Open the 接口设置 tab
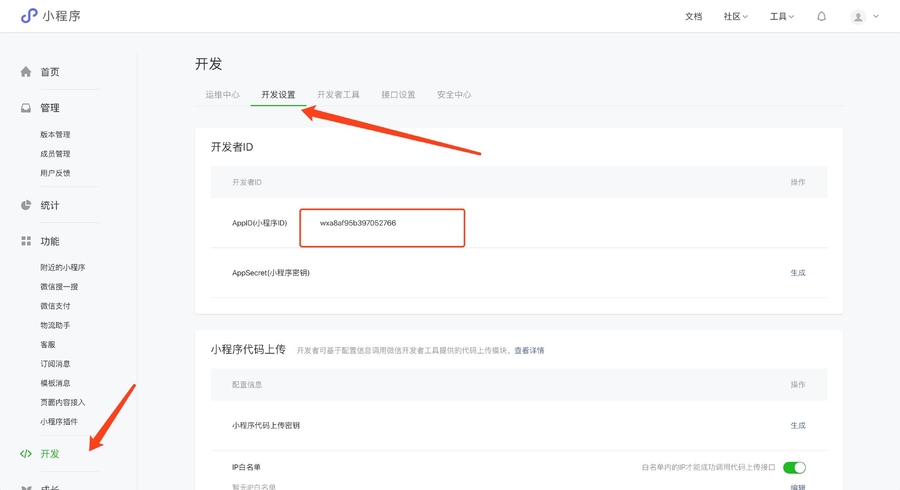Screen dimensions: 900x490 (x=398, y=95)
